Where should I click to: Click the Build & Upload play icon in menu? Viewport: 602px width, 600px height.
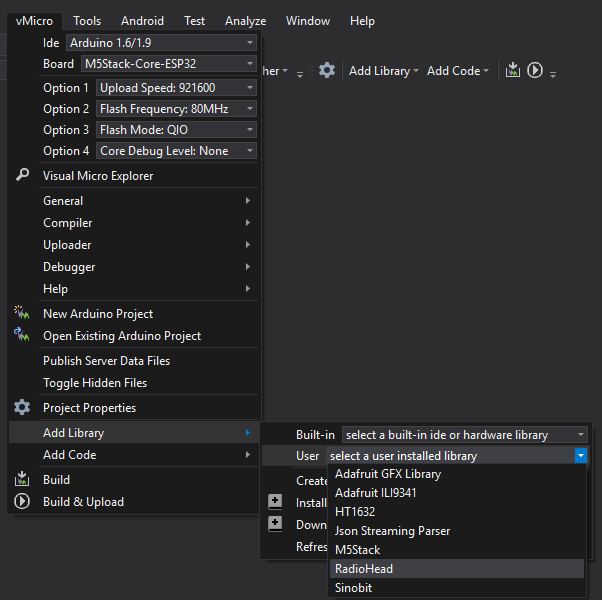point(22,501)
